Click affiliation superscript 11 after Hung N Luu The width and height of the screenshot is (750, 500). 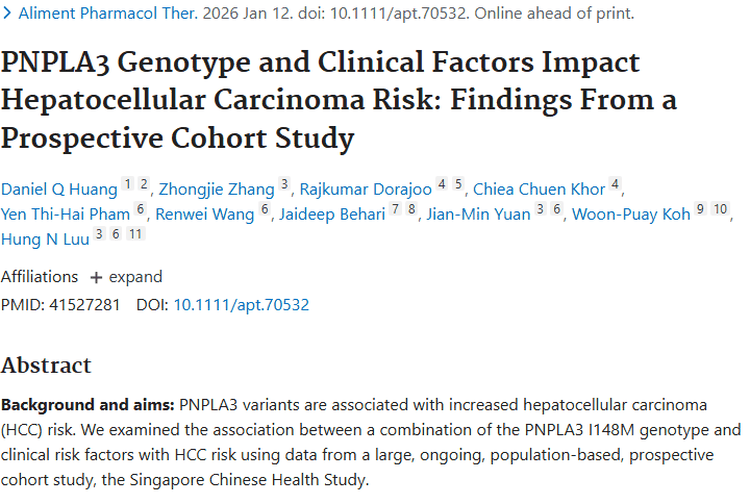136,234
